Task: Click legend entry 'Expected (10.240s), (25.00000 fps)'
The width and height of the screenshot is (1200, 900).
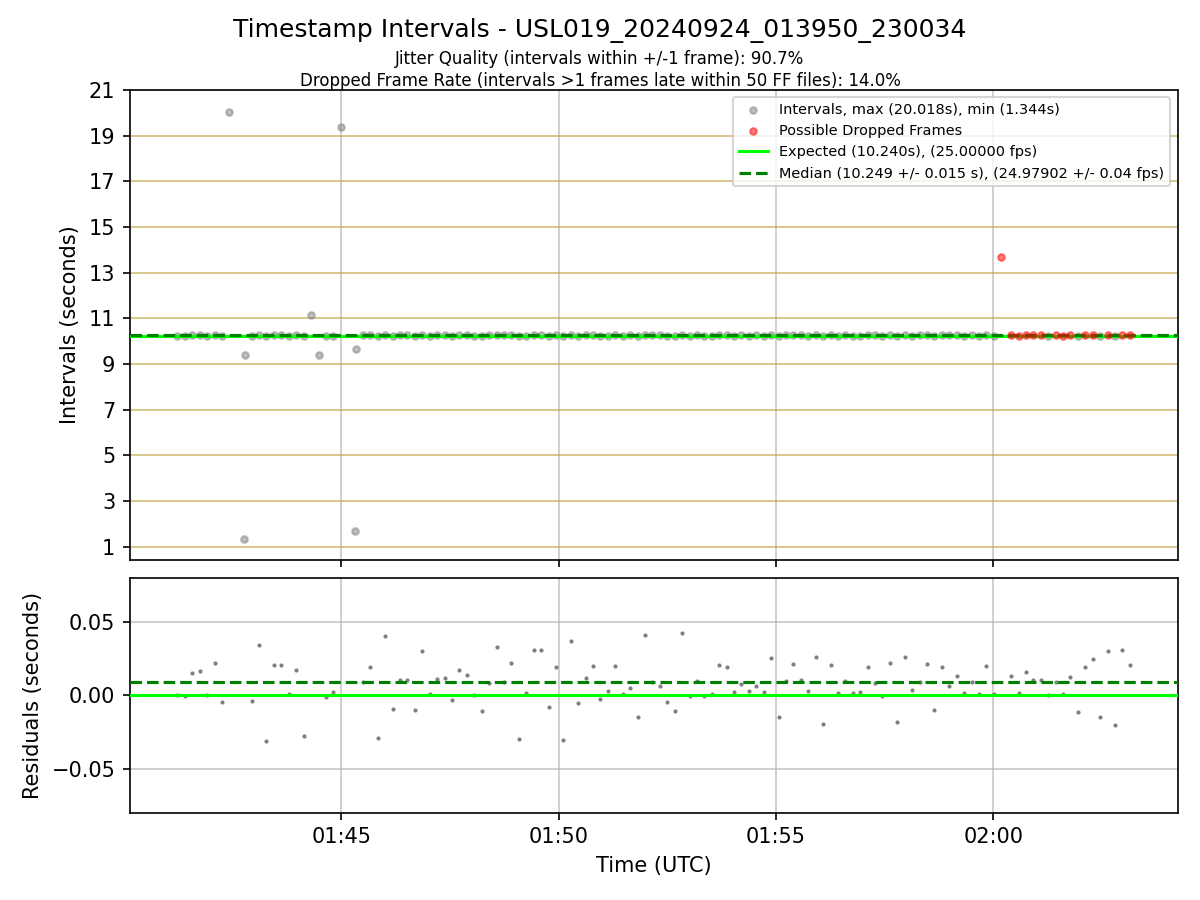Action: [908, 152]
